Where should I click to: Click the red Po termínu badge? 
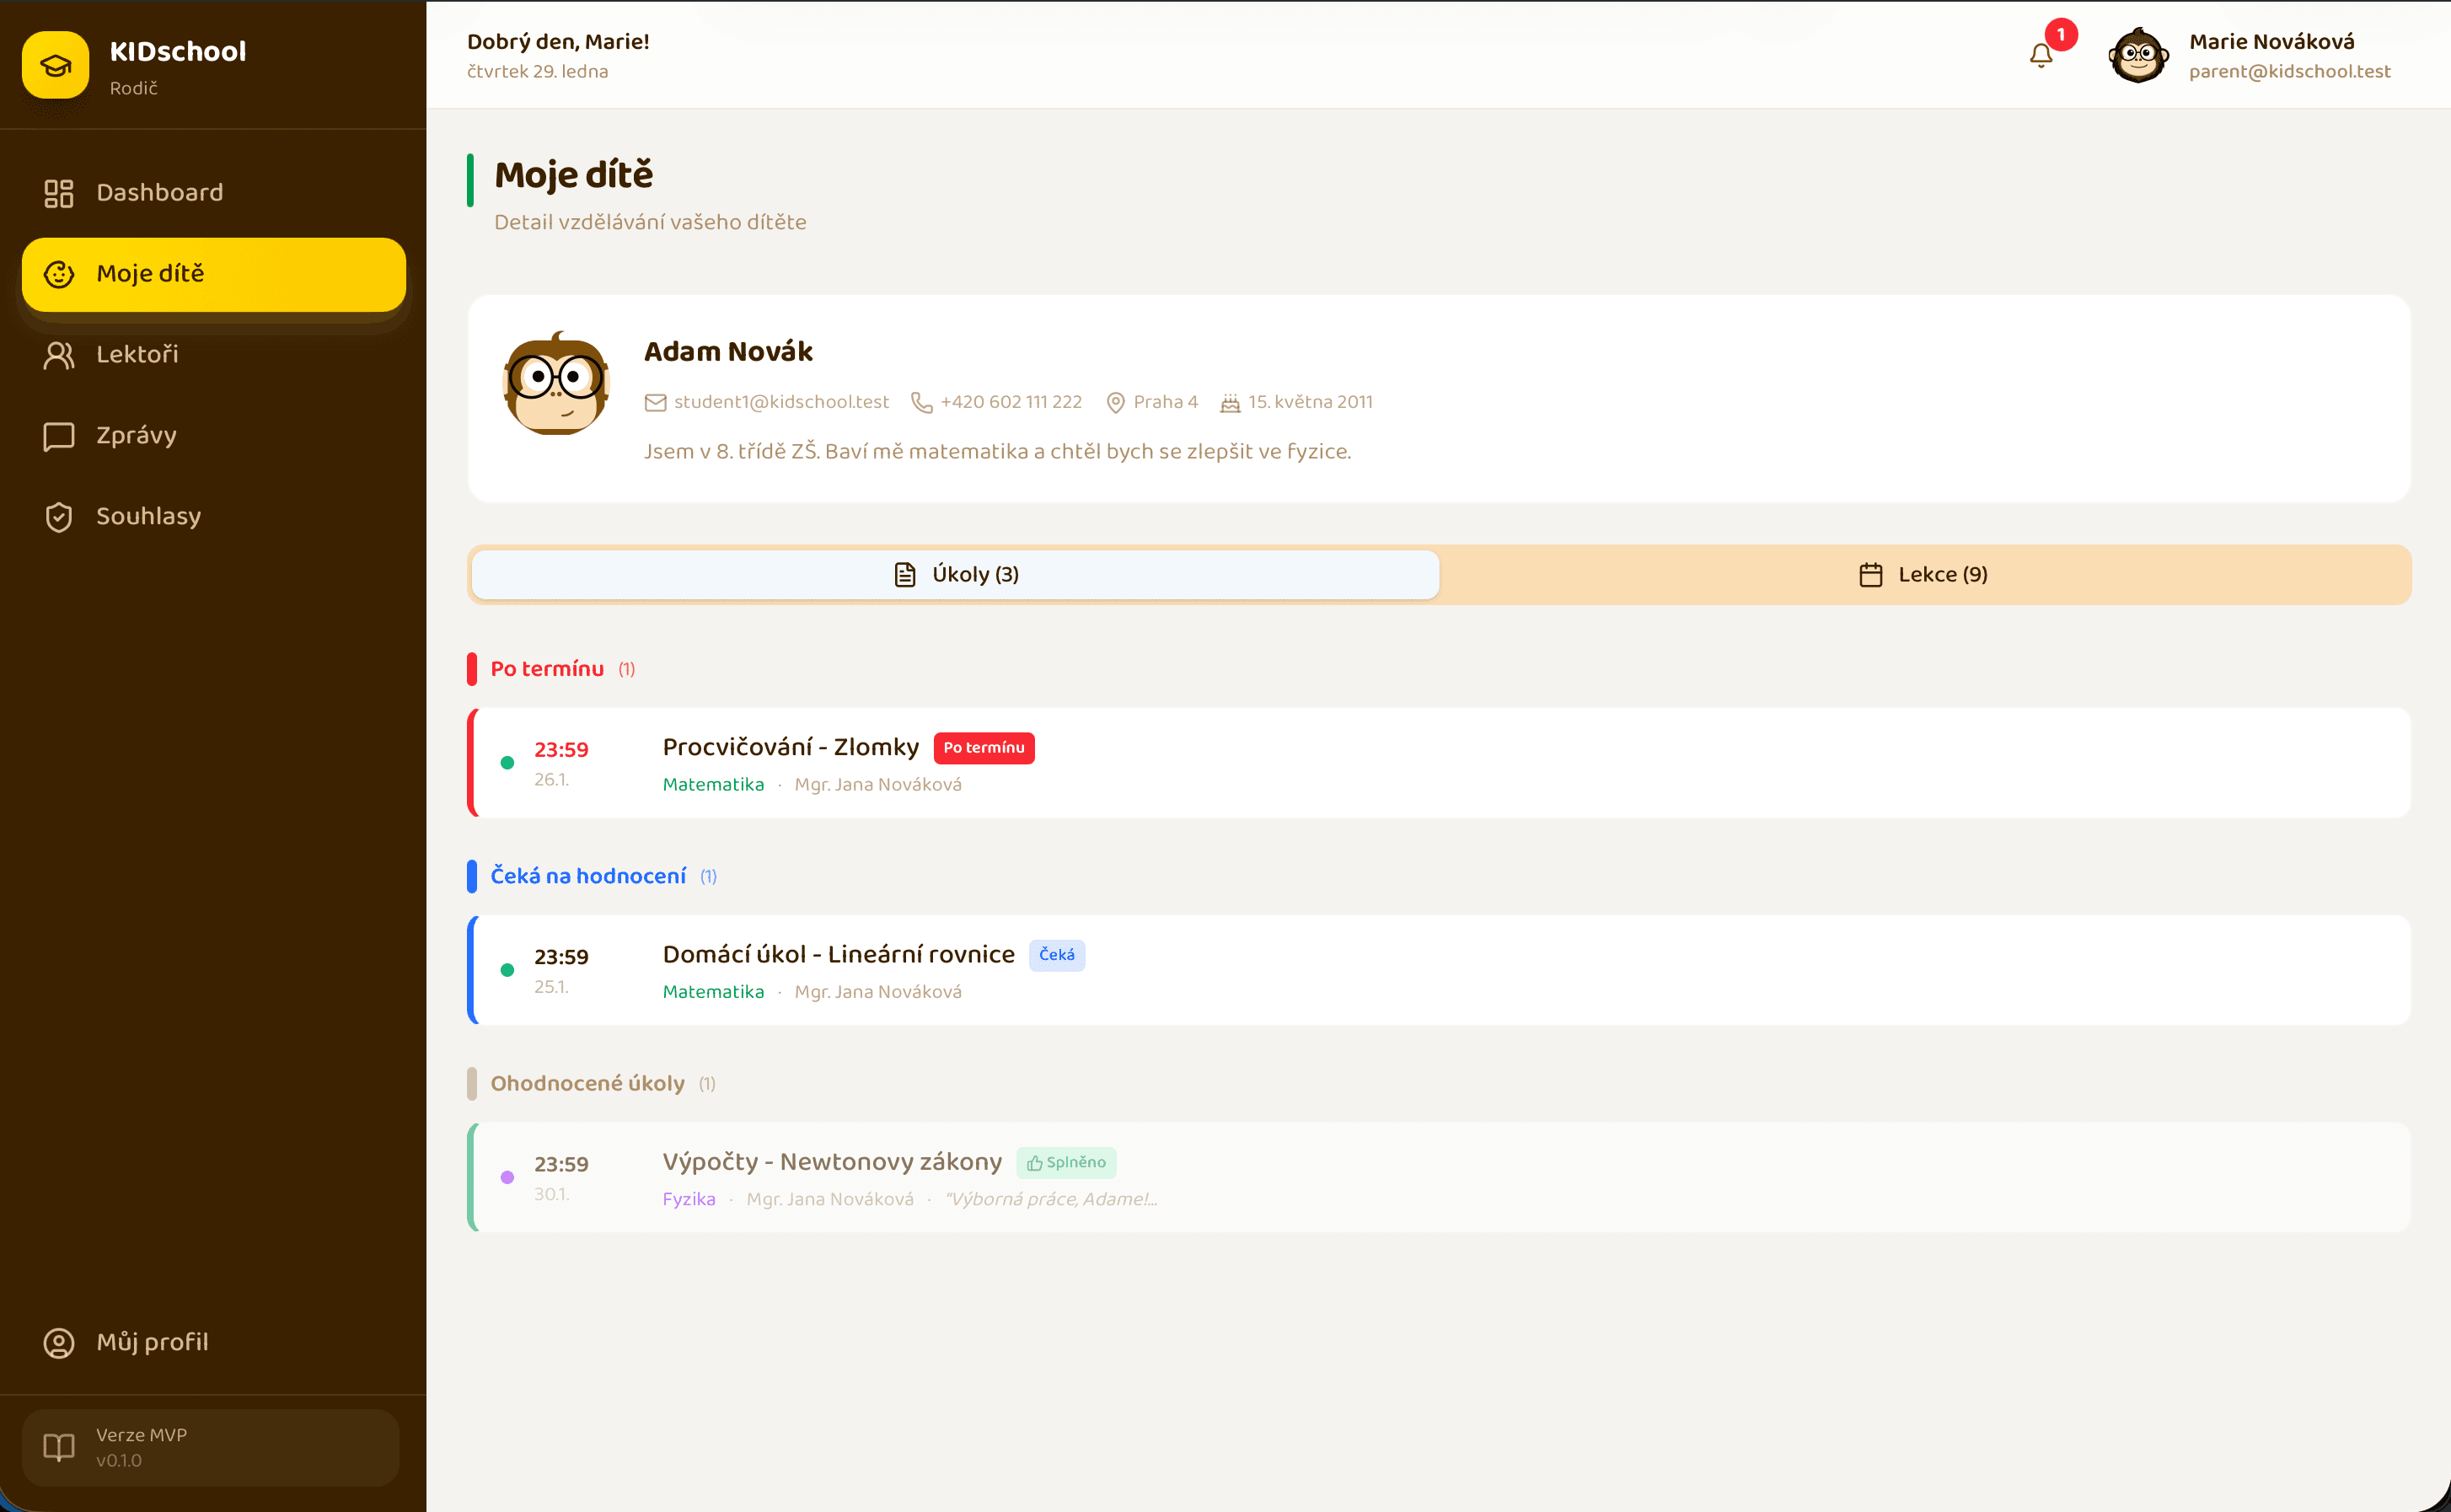[984, 748]
